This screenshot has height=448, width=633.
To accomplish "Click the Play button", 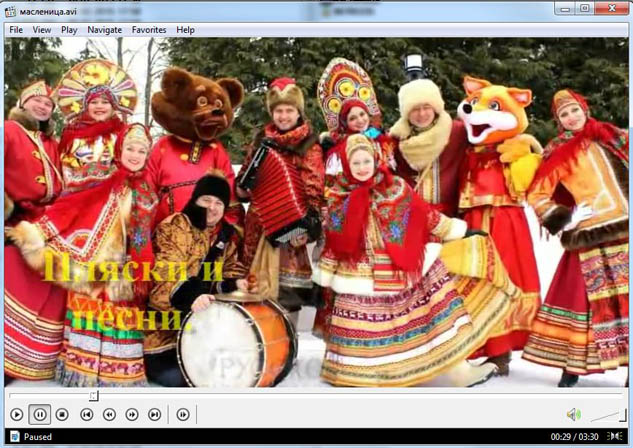I will [x=17, y=415].
